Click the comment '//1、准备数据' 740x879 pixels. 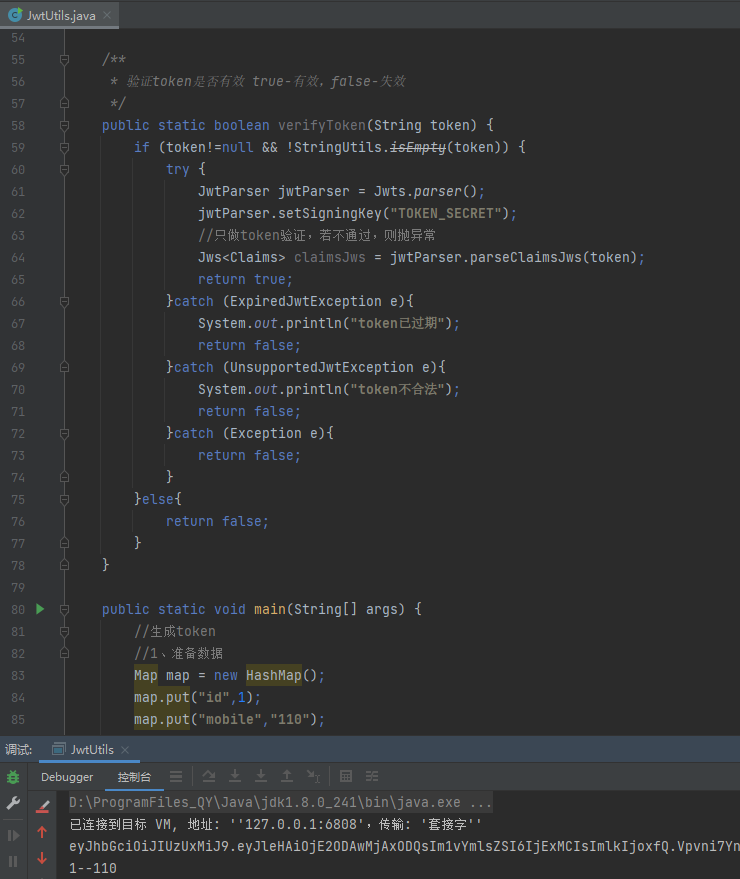pos(178,654)
